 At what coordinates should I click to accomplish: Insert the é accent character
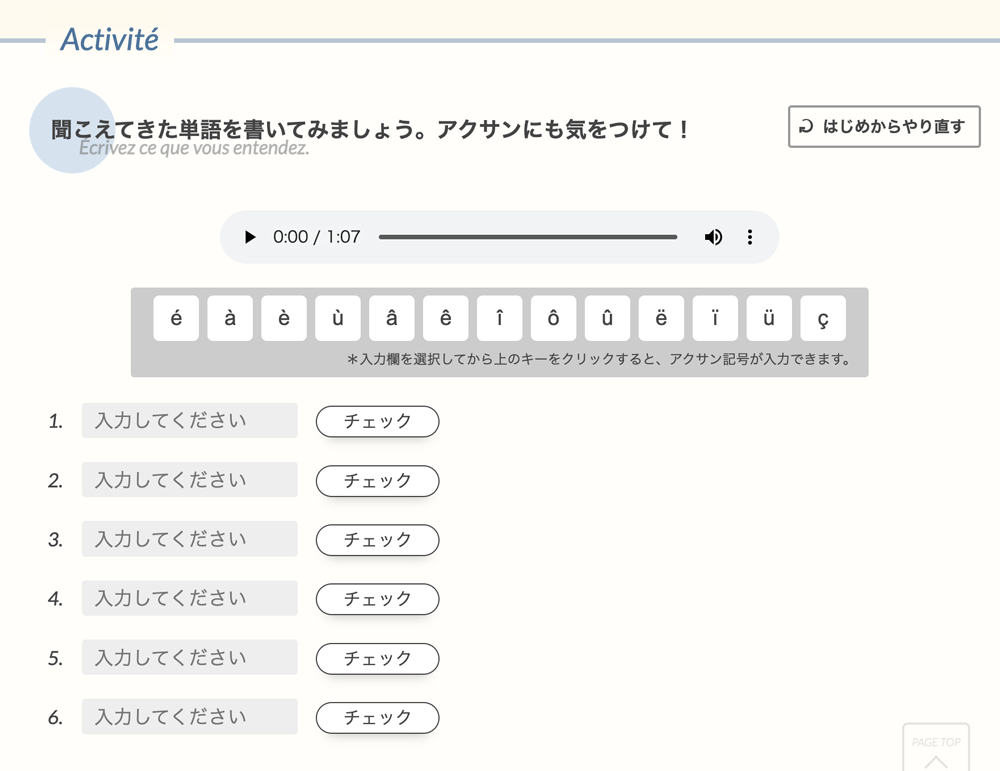[x=176, y=318]
